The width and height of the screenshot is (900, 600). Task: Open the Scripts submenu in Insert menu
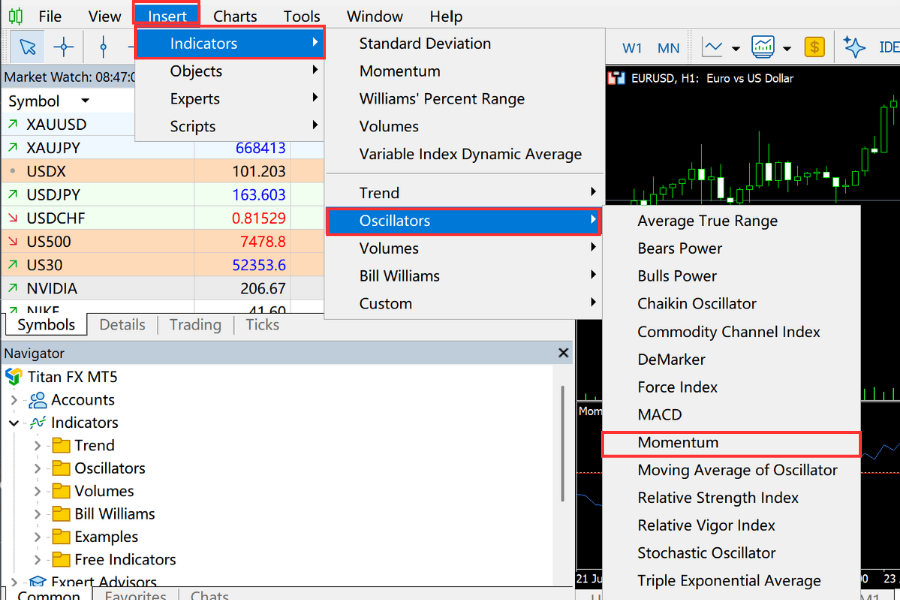point(230,126)
